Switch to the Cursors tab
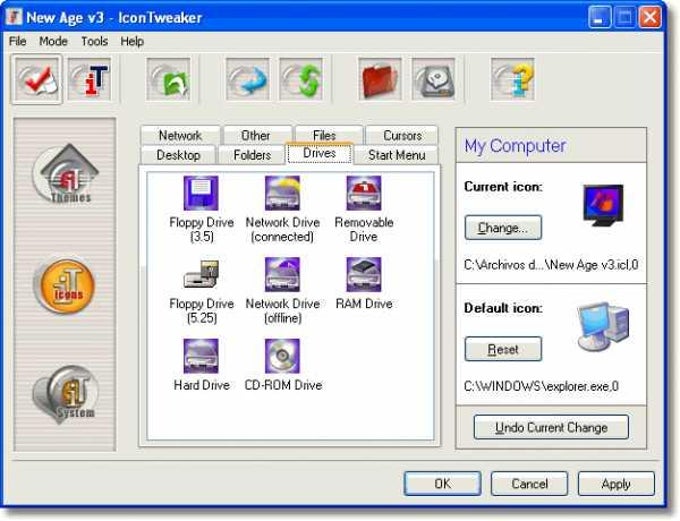The height and width of the screenshot is (521, 680). [402, 135]
